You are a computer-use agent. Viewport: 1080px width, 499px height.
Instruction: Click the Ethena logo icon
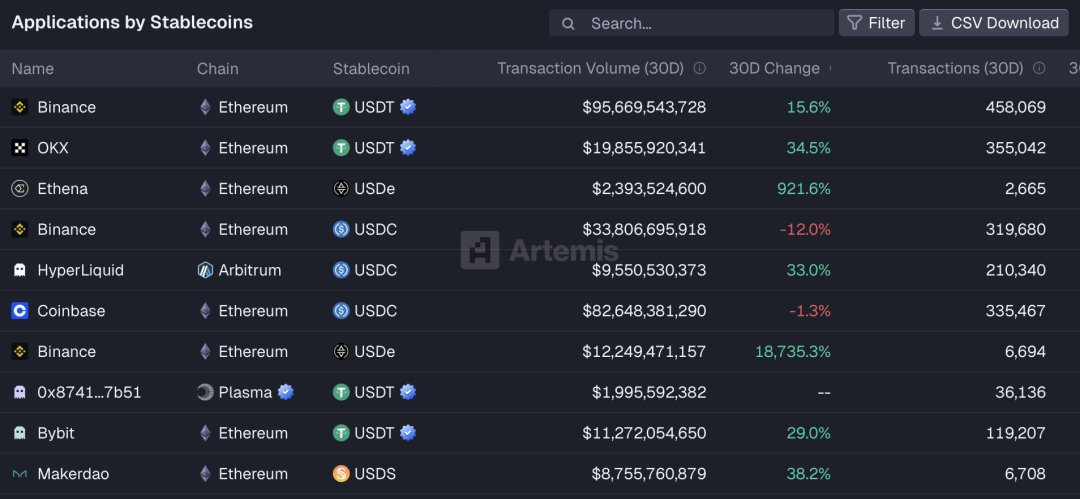(x=19, y=189)
